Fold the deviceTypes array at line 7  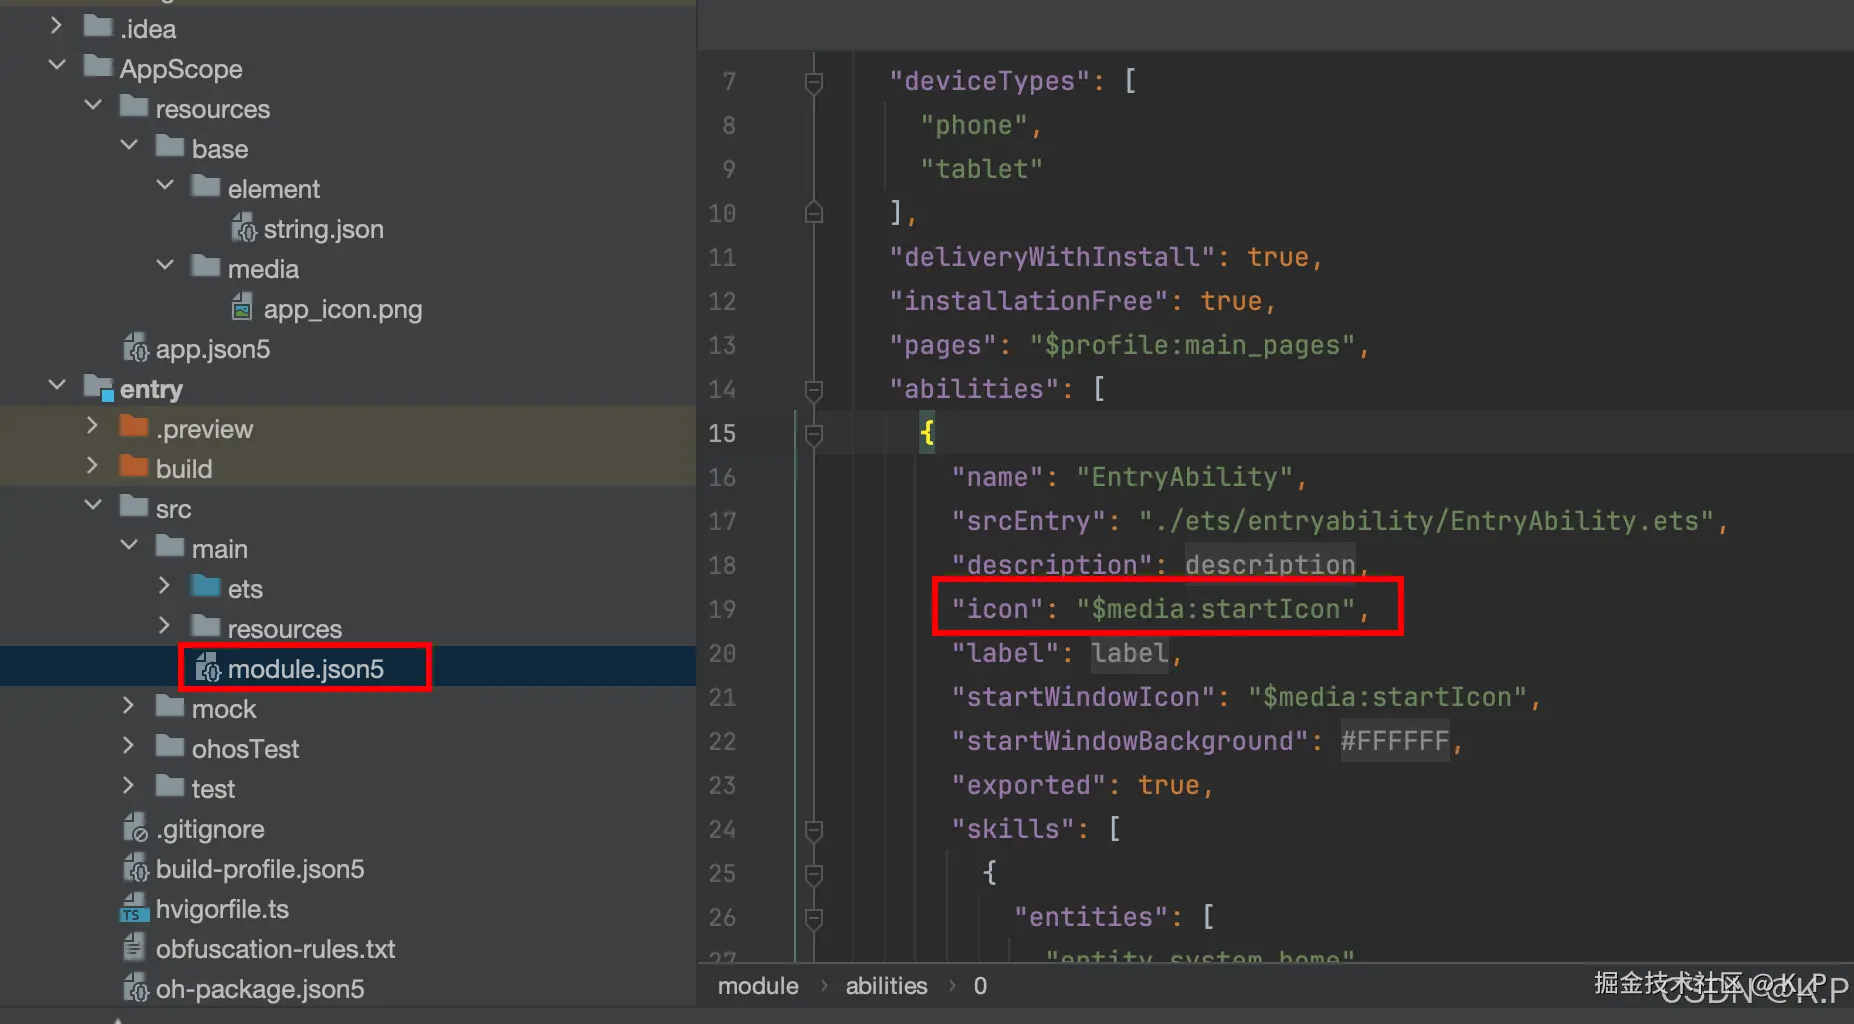click(x=814, y=82)
